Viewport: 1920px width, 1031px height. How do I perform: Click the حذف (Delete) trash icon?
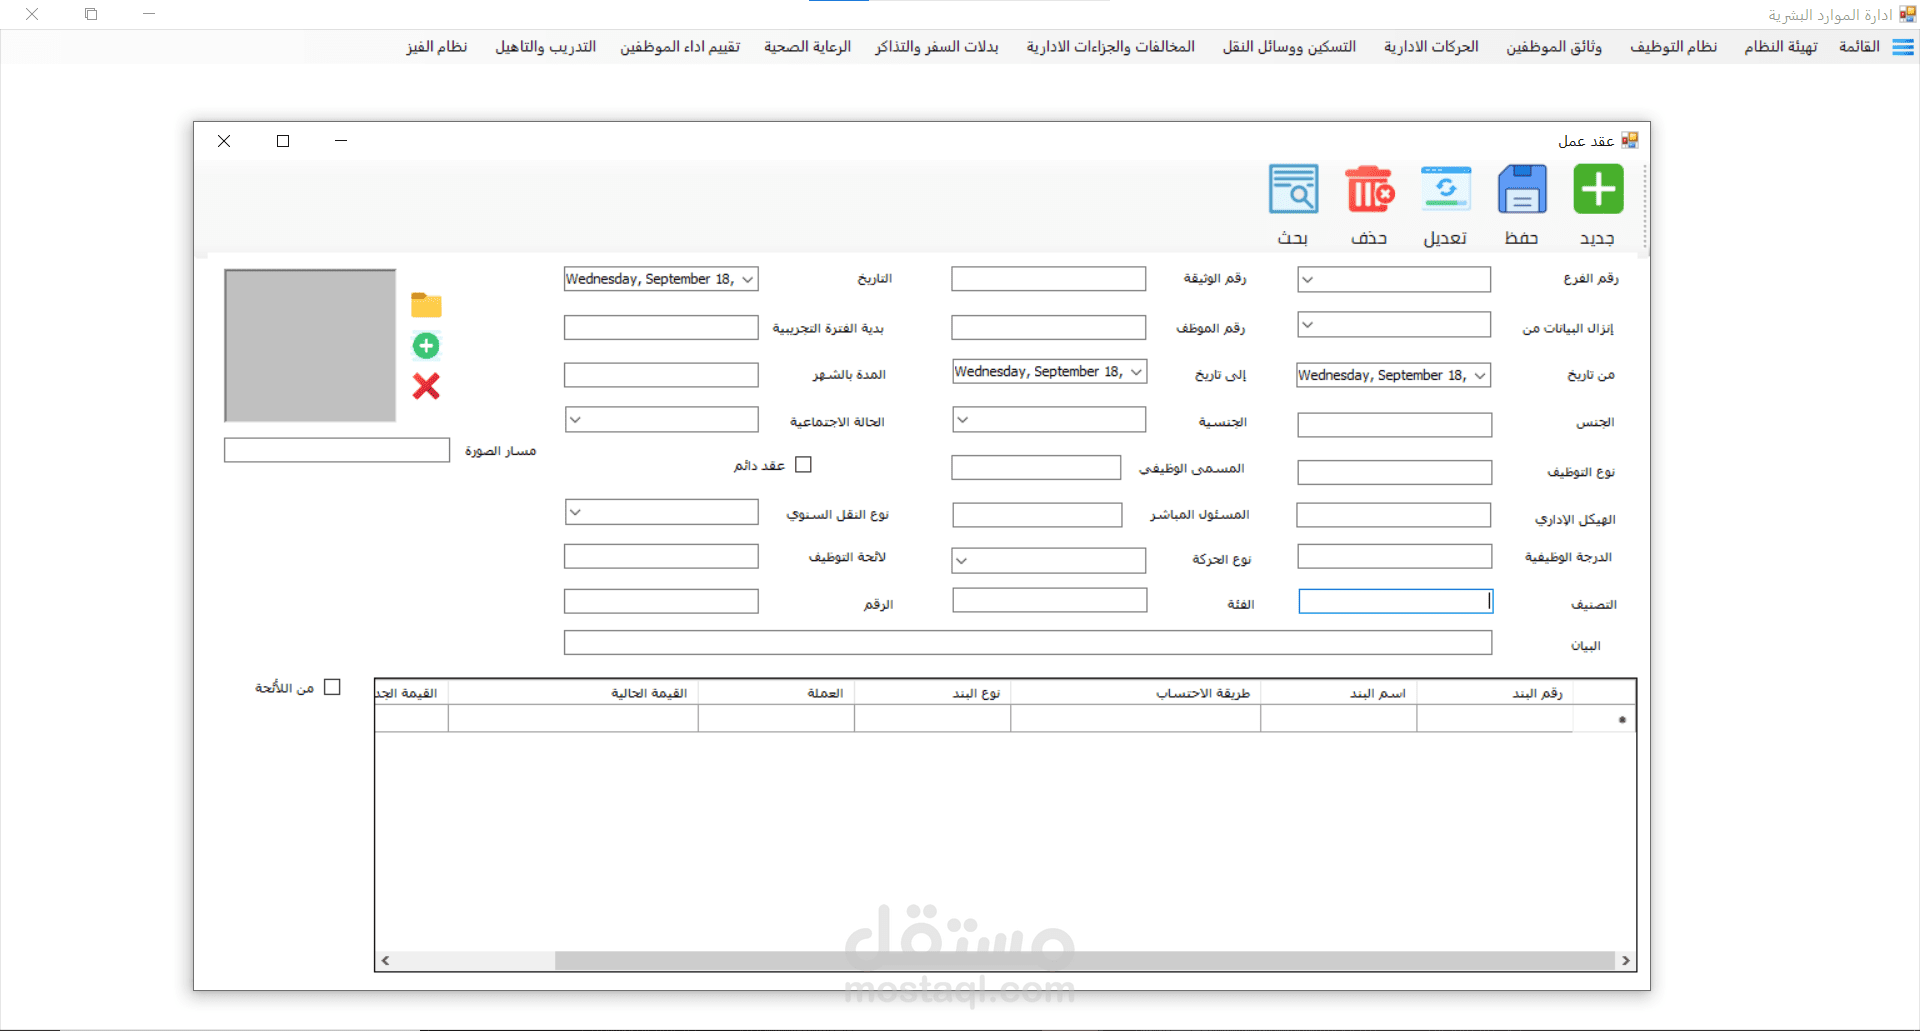coord(1369,189)
